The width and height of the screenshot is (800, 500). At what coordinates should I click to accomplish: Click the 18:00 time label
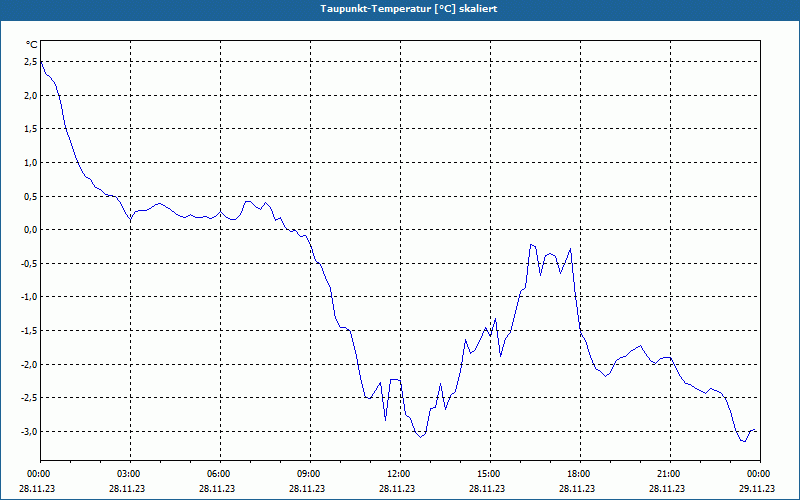[580, 474]
